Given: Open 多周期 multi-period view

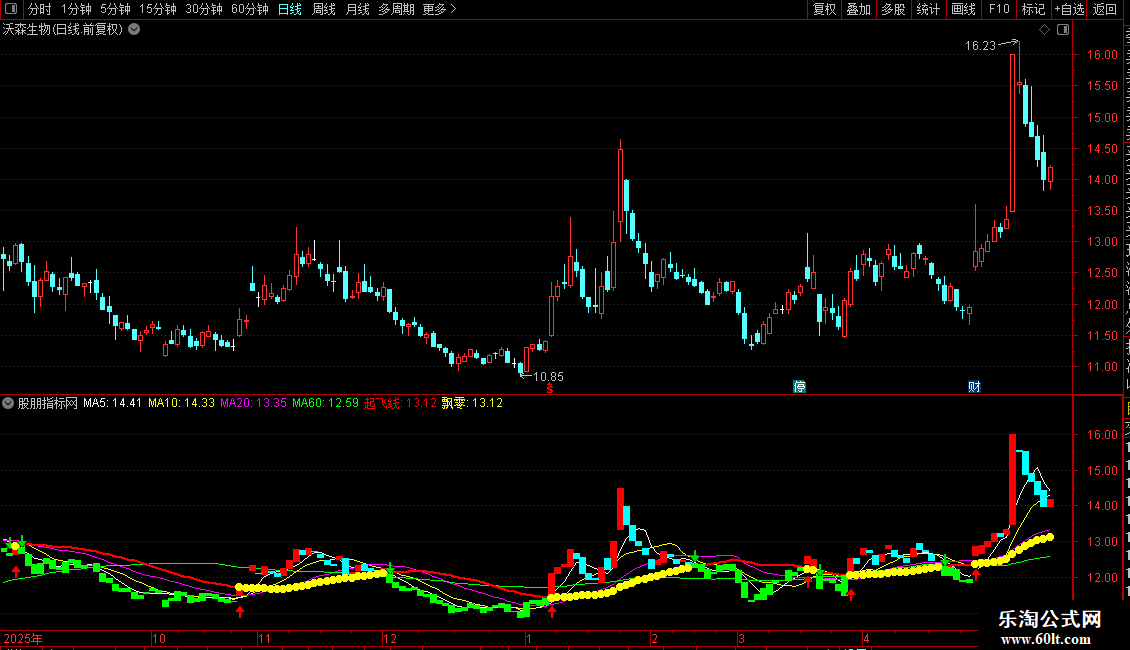Looking at the screenshot, I should click(x=396, y=9).
